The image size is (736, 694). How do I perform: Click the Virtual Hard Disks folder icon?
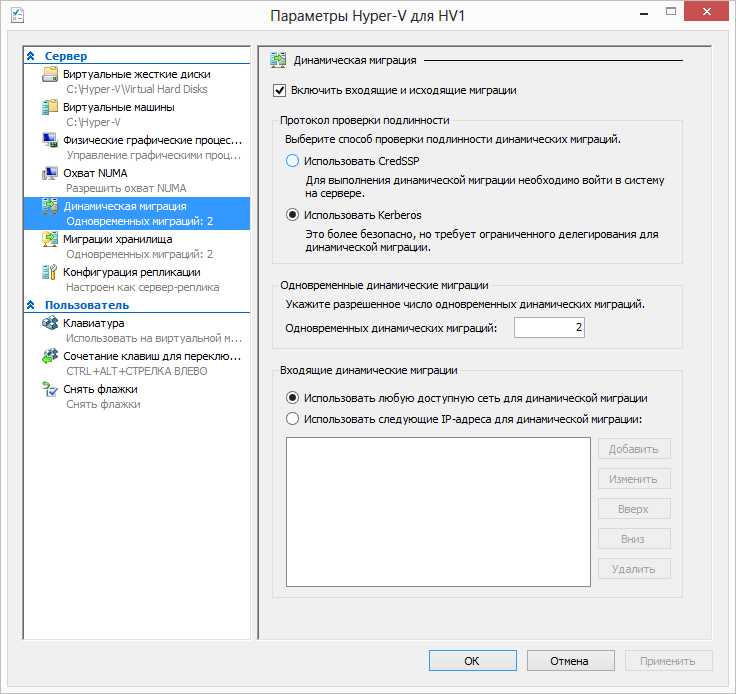50,75
